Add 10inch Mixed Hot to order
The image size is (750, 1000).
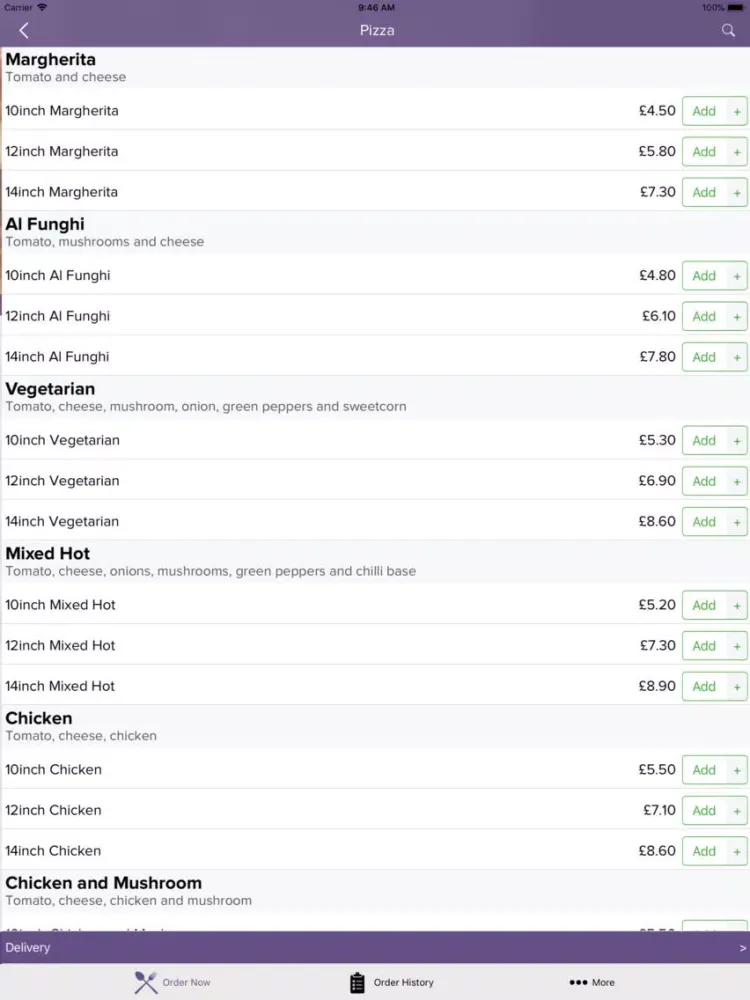704,605
